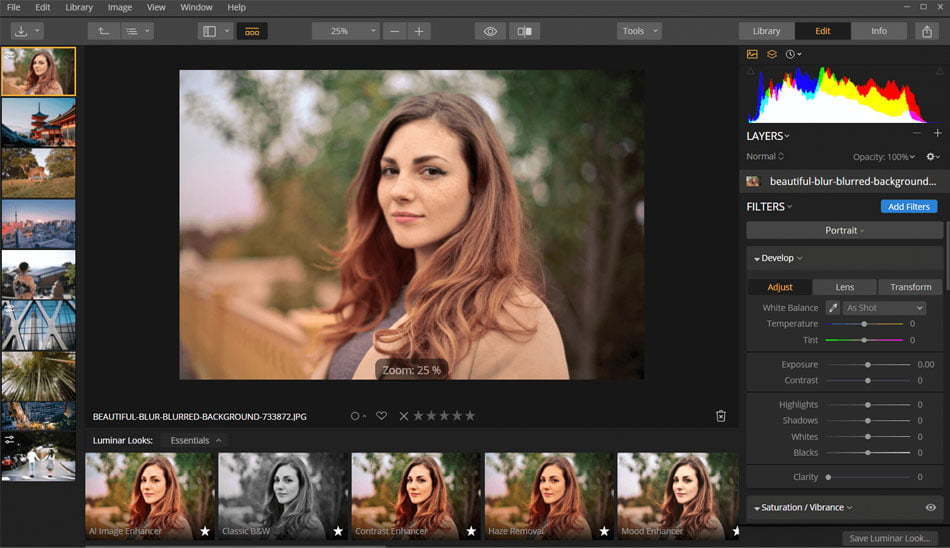Select the beautiful-blur-blurred-background layer
The width and height of the screenshot is (950, 548).
[x=844, y=181]
